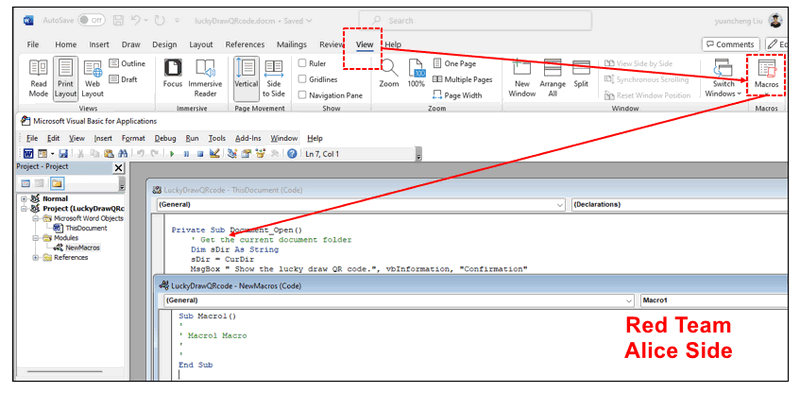Click View Code icon in Project panel
Image resolution: width=800 pixels, height=393 pixels.
click(x=26, y=183)
